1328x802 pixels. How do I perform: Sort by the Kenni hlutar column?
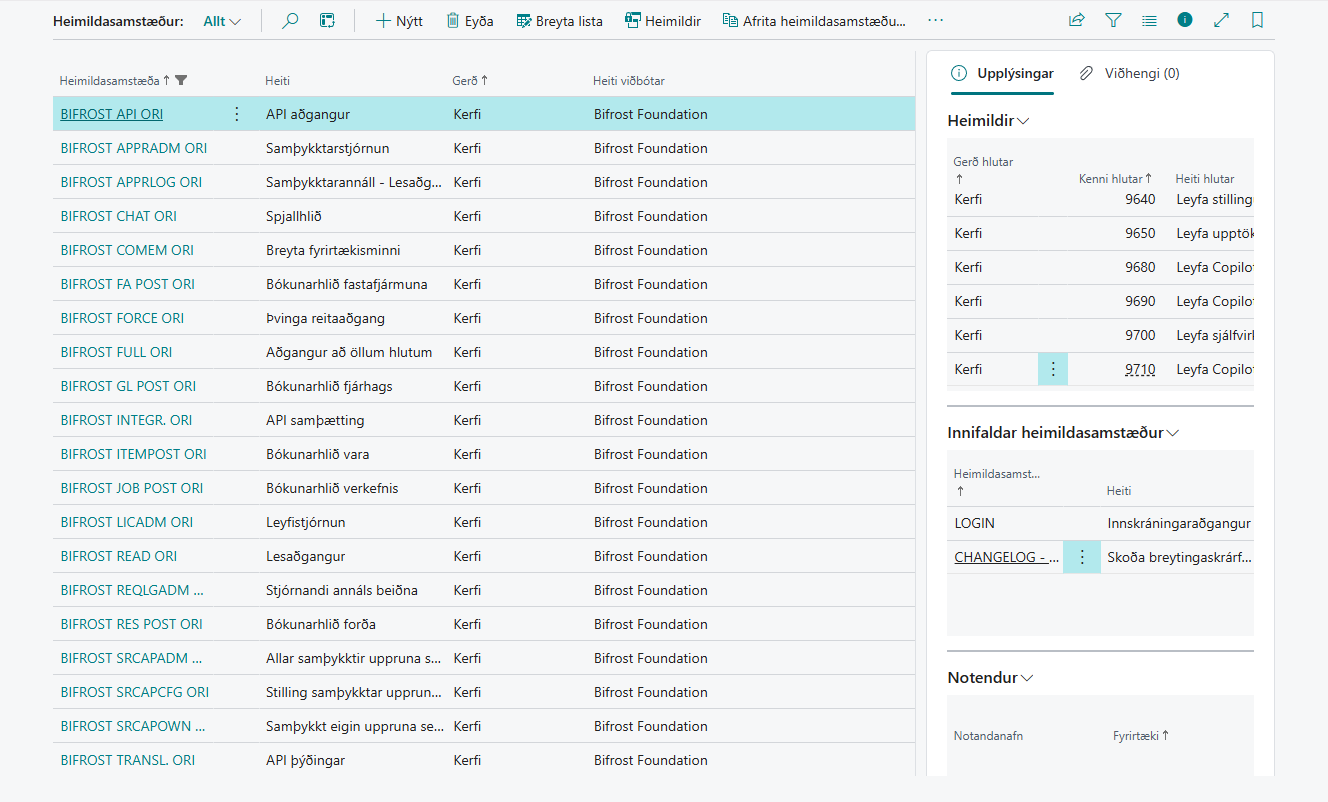[1115, 179]
